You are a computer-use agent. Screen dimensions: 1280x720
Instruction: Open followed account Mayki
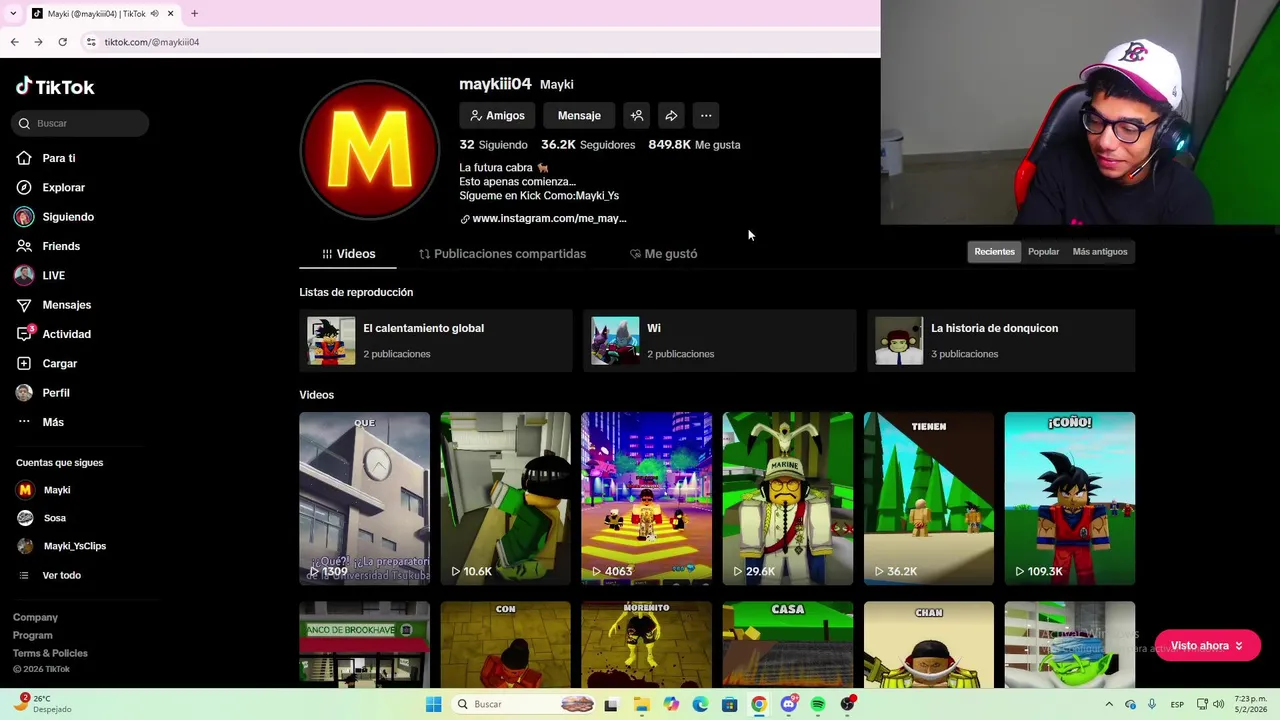(56, 490)
